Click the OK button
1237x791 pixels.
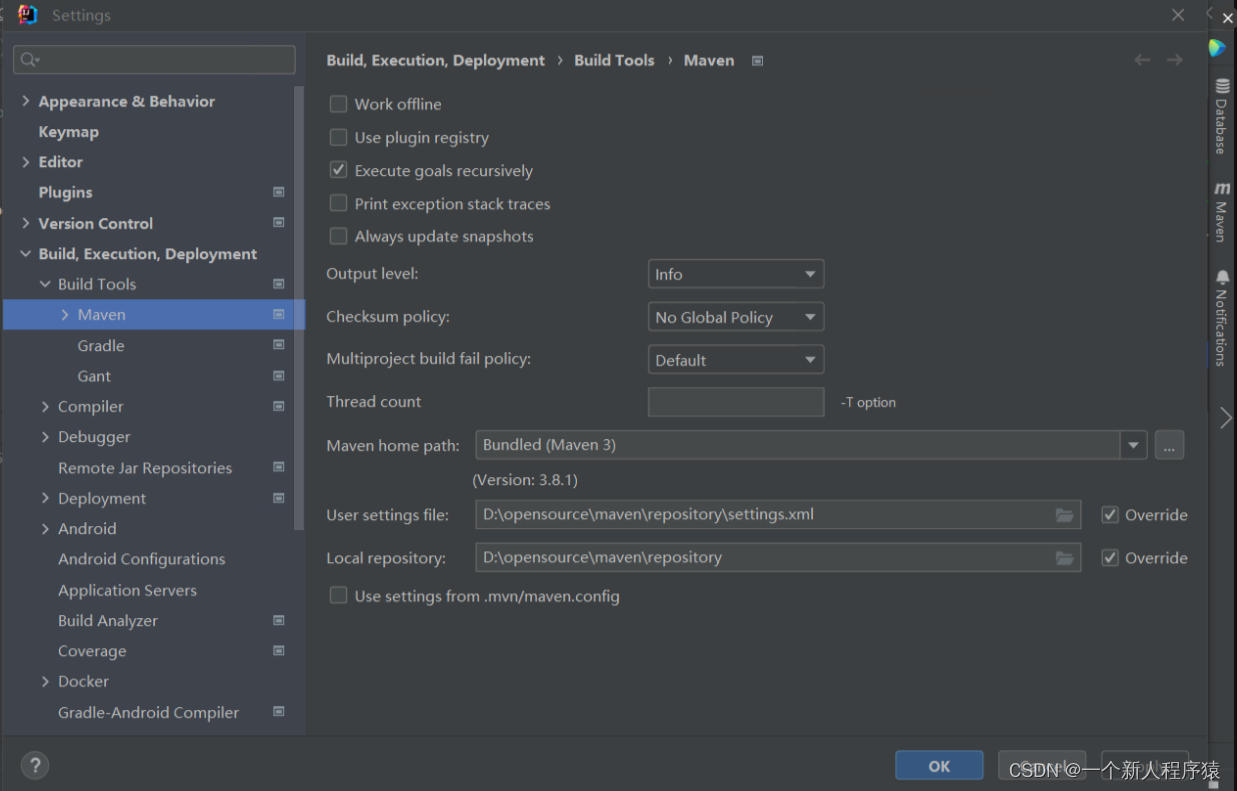pos(939,766)
